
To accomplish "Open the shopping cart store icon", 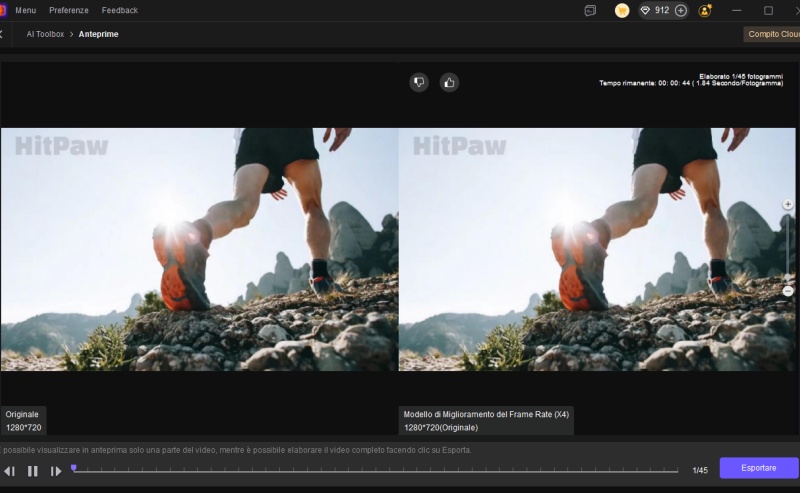I will (621, 10).
